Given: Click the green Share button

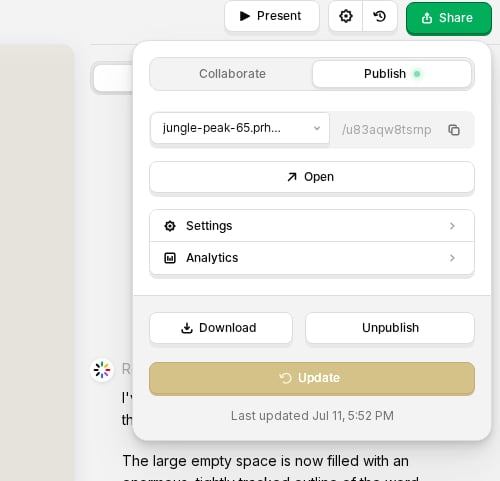Looking at the screenshot, I should coord(449,18).
